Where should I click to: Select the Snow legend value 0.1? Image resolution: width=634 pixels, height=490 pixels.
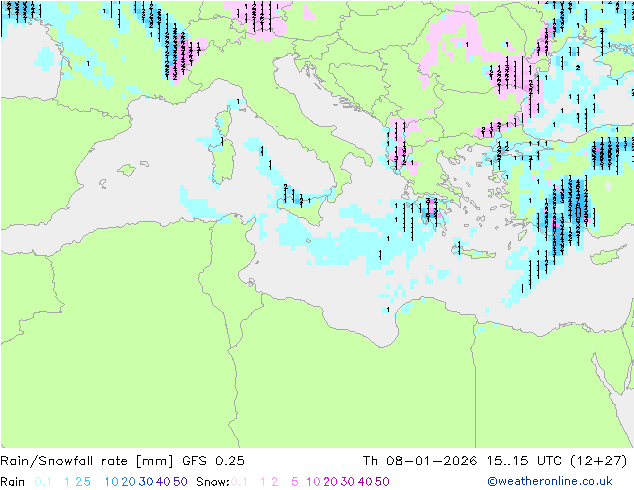click(x=239, y=482)
